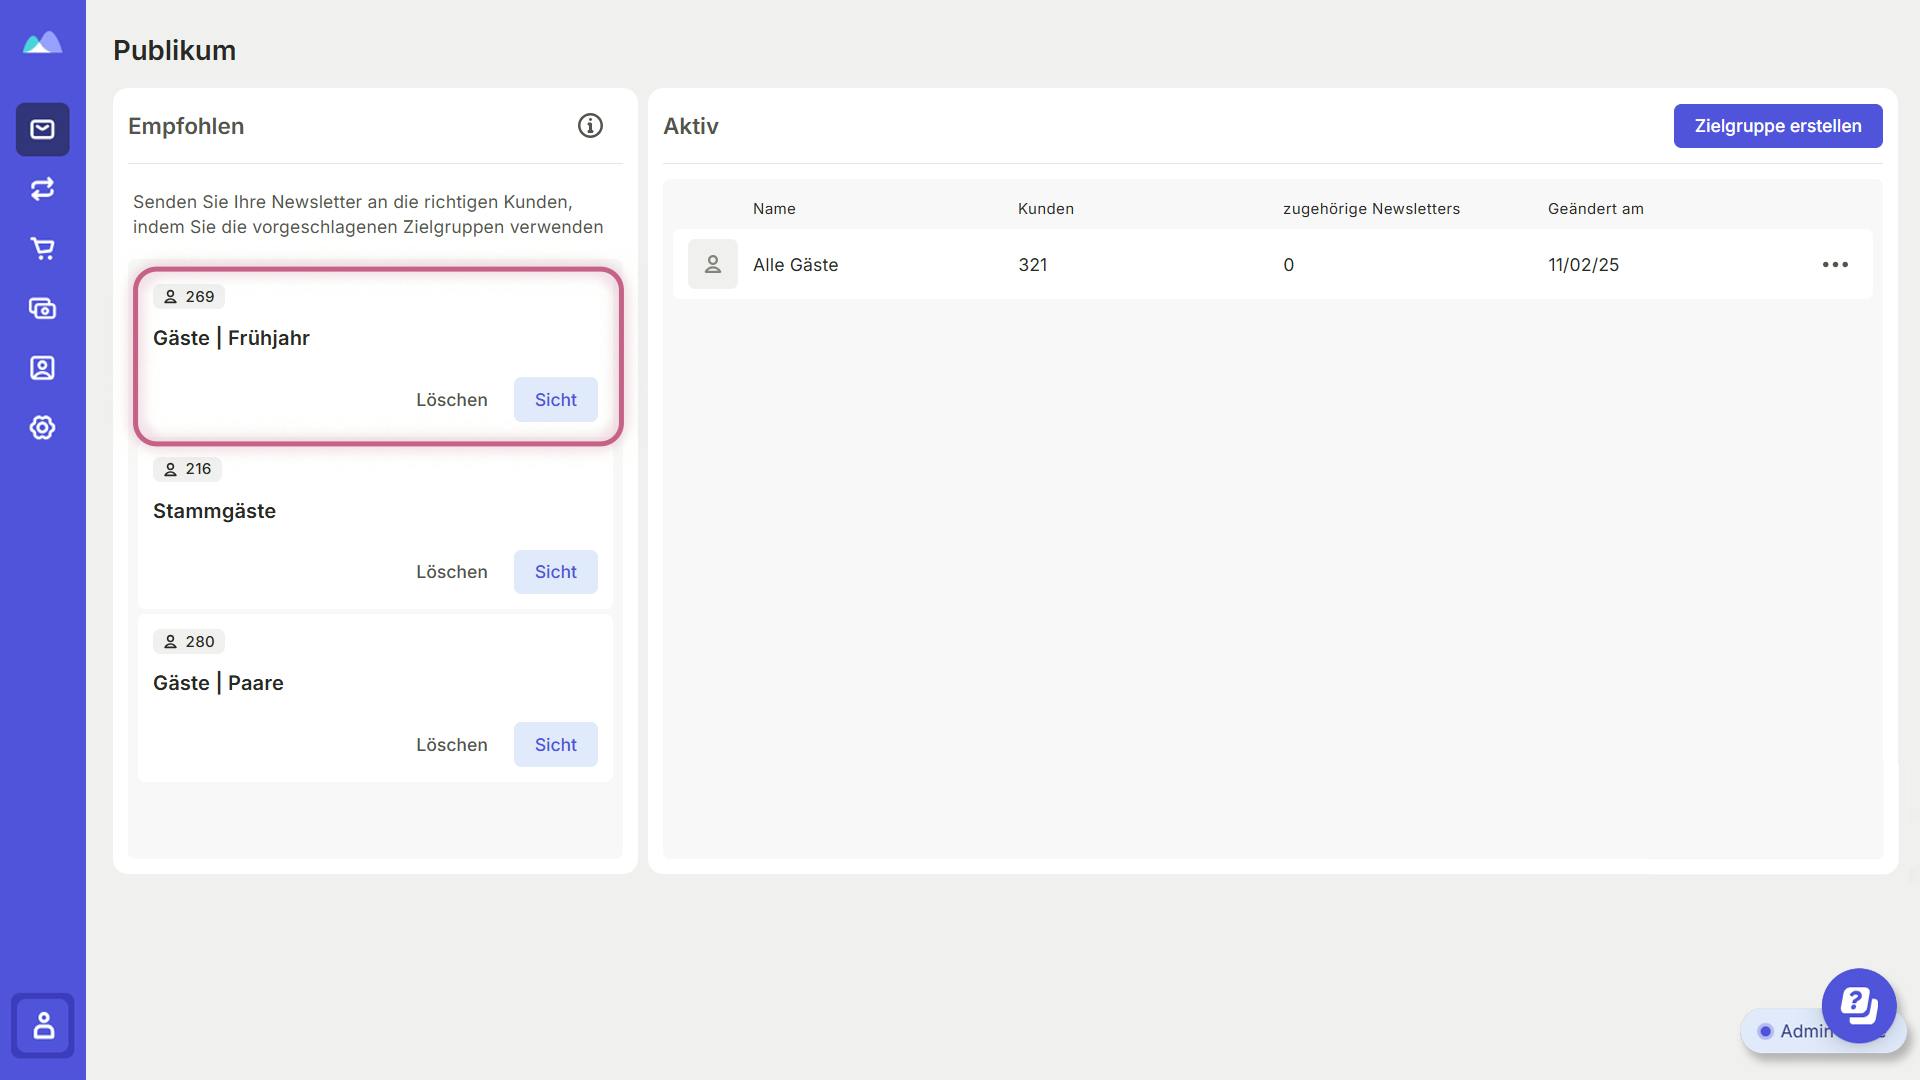1920x1080 pixels.
Task: Select the Gäste | Frühjahr title
Action: [231, 338]
